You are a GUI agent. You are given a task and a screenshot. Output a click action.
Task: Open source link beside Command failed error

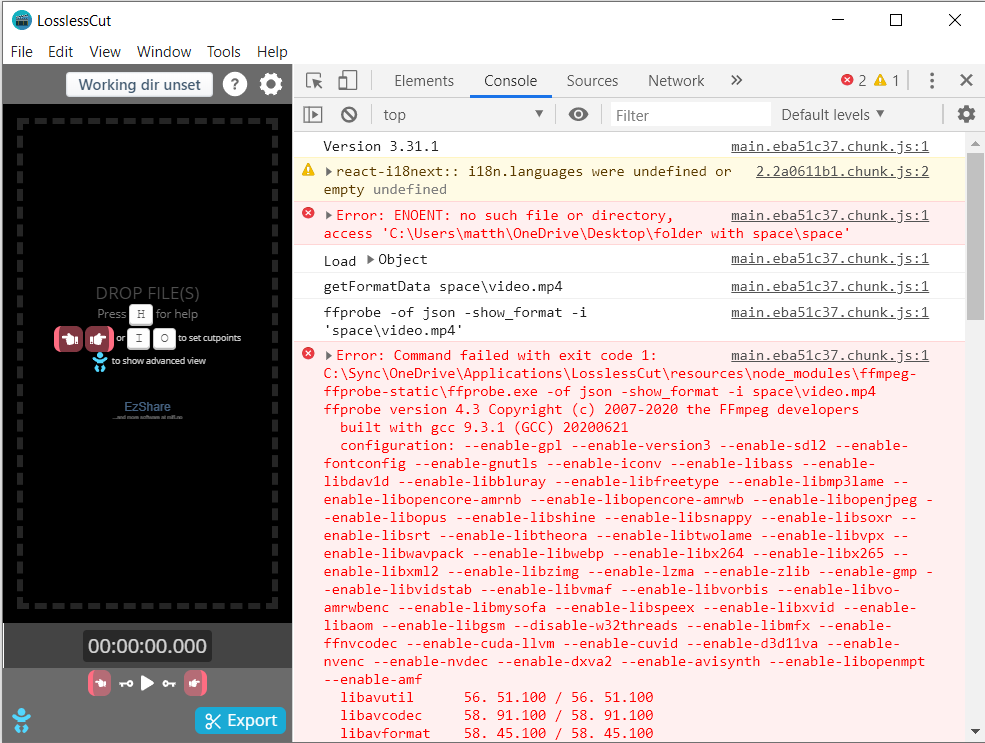tap(830, 355)
